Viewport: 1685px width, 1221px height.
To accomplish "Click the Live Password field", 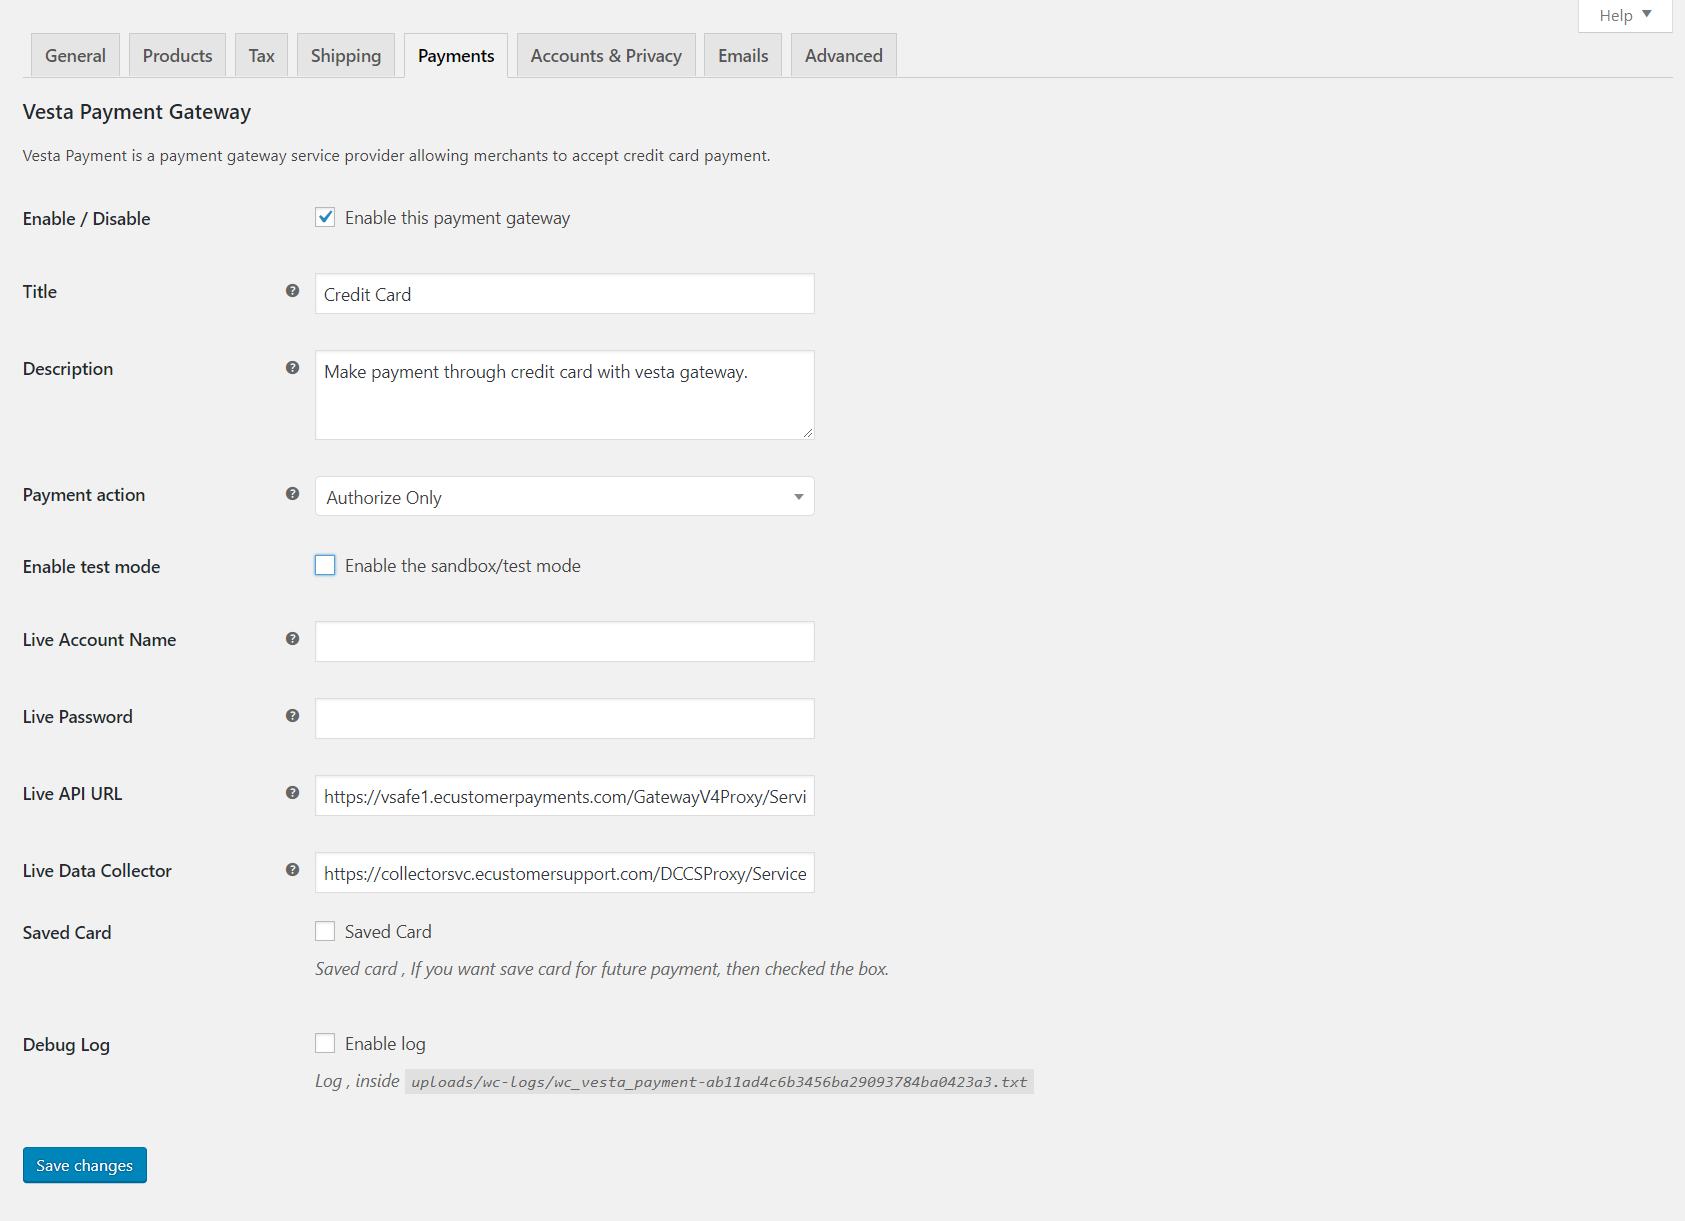I will click(564, 718).
